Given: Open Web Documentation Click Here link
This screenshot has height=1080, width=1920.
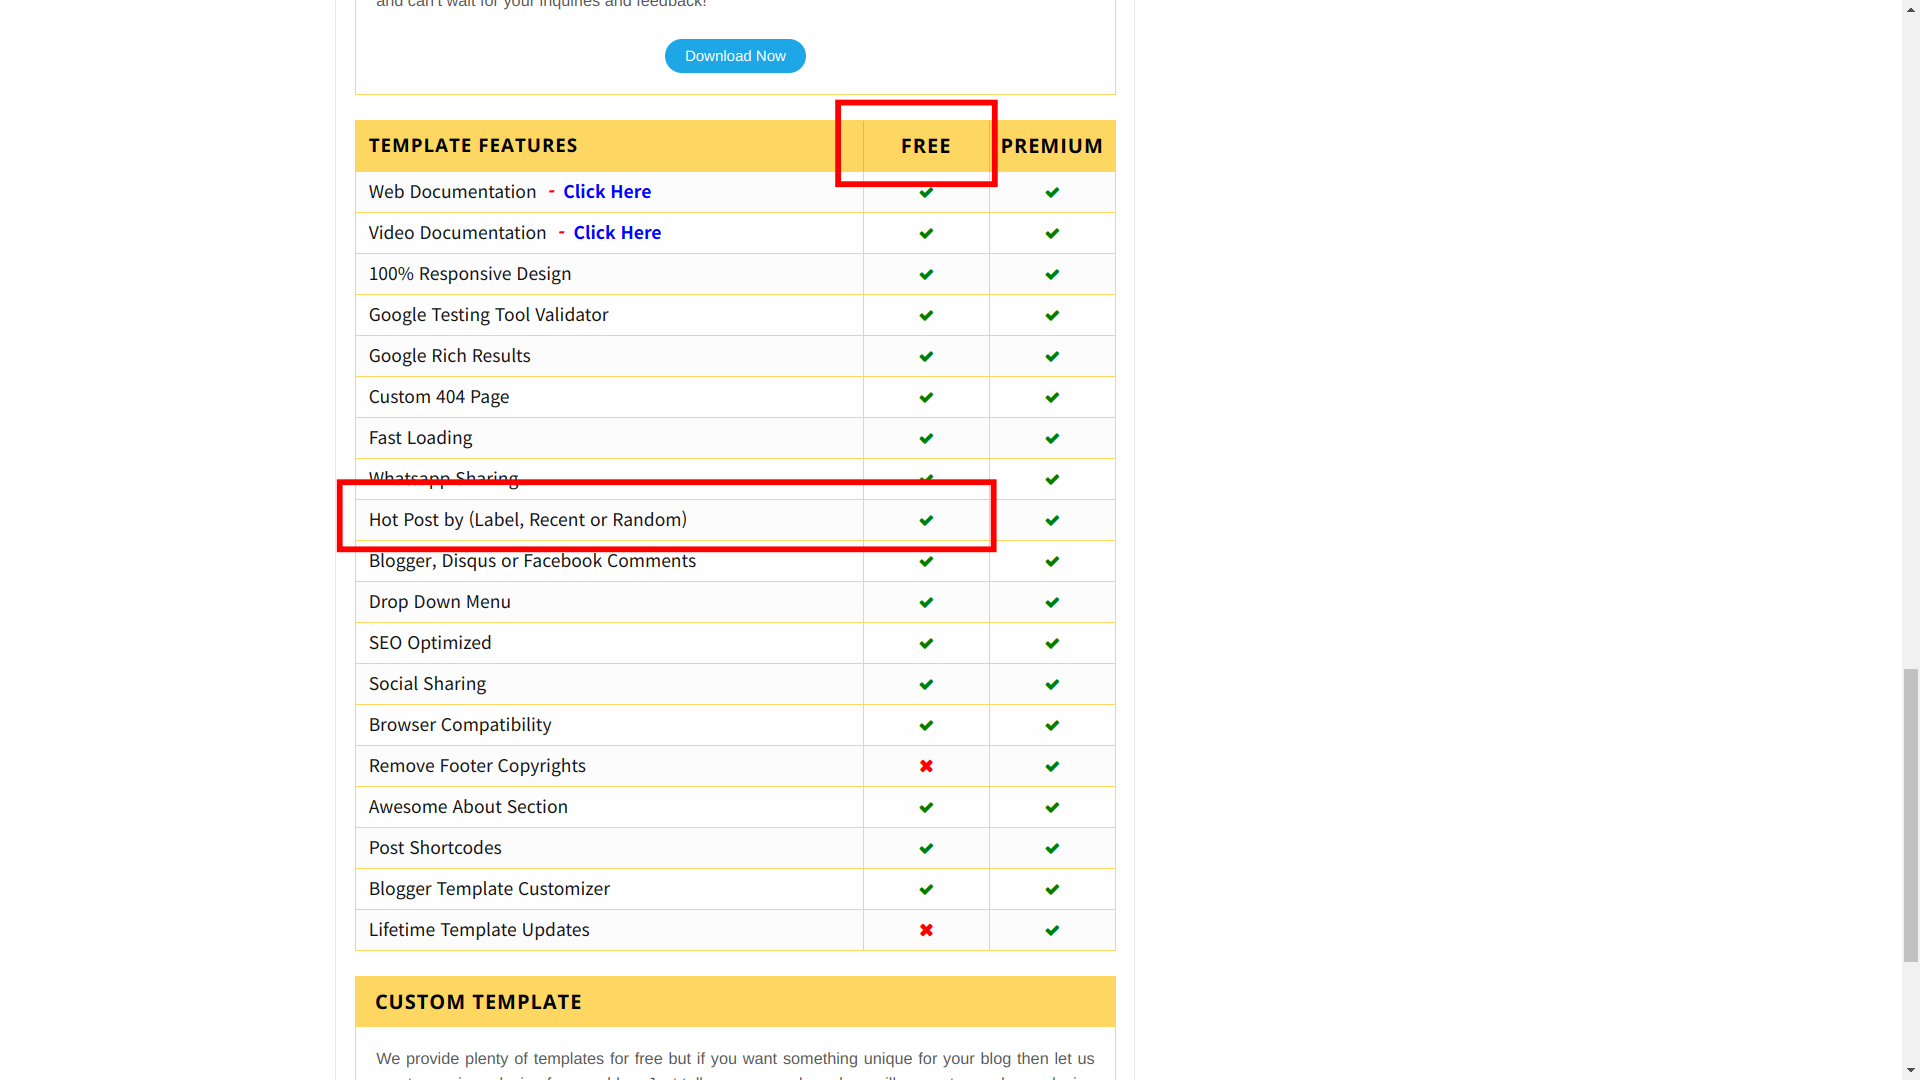Looking at the screenshot, I should (606, 191).
